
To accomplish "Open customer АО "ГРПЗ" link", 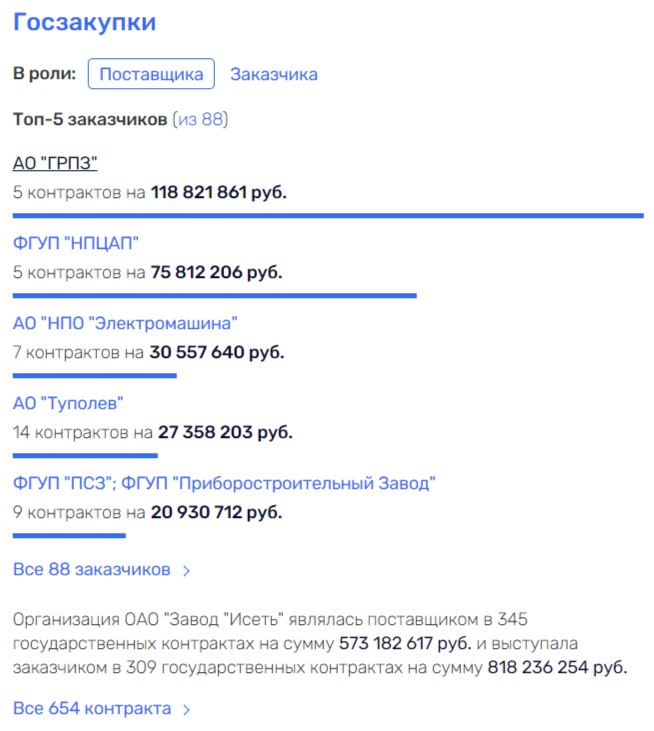I will point(55,164).
